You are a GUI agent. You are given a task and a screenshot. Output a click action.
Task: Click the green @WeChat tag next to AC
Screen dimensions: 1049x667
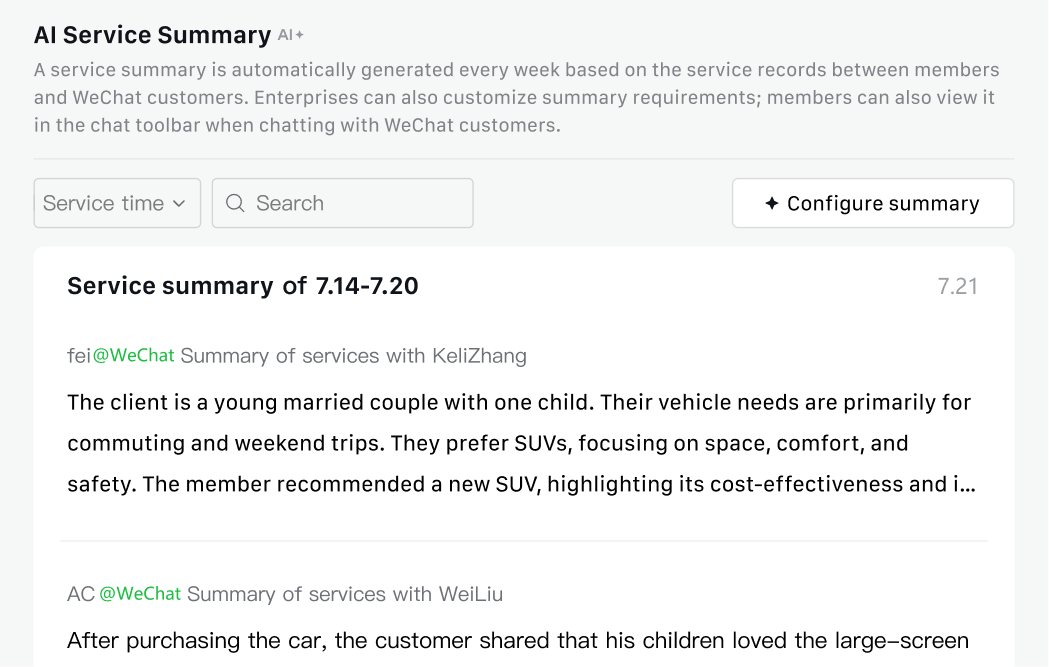tap(141, 594)
